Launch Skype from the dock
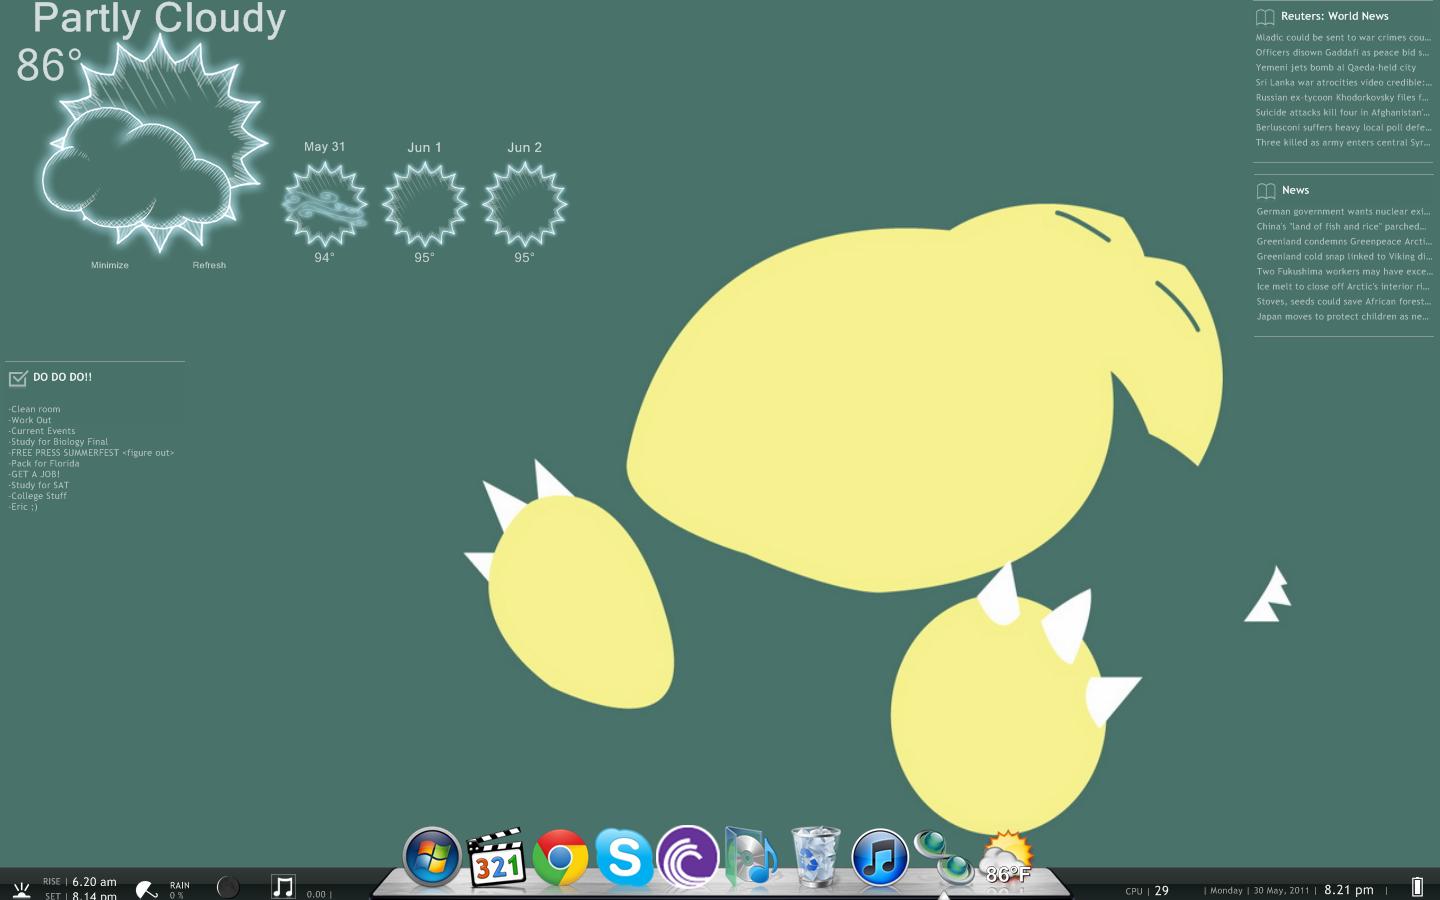1440x900 pixels. point(624,858)
